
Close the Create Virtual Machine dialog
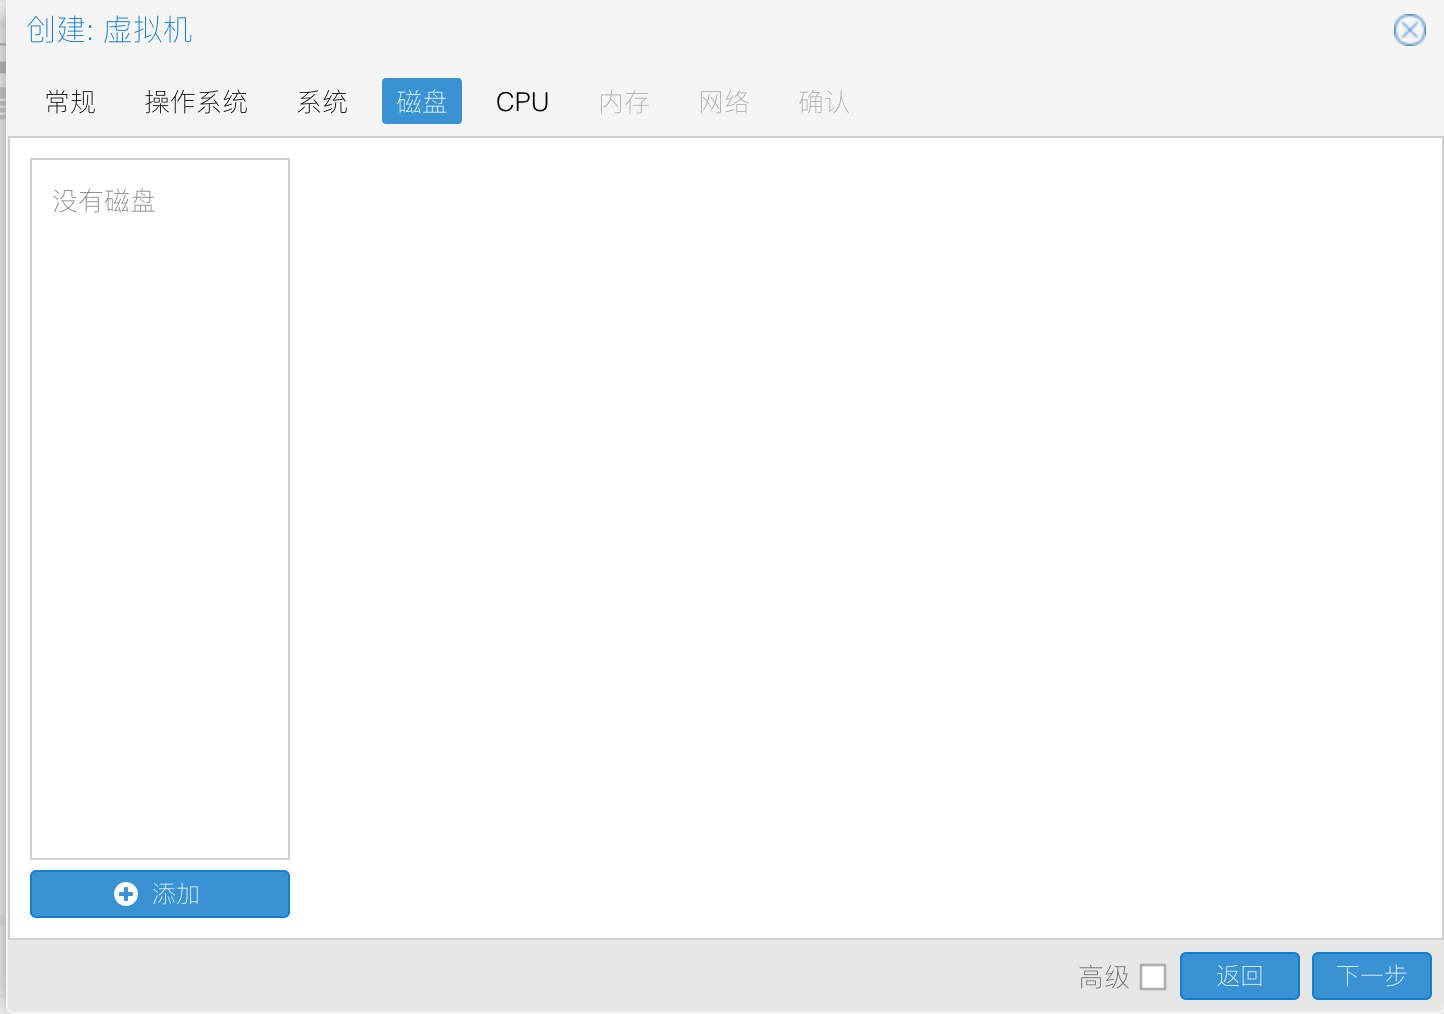click(1409, 30)
